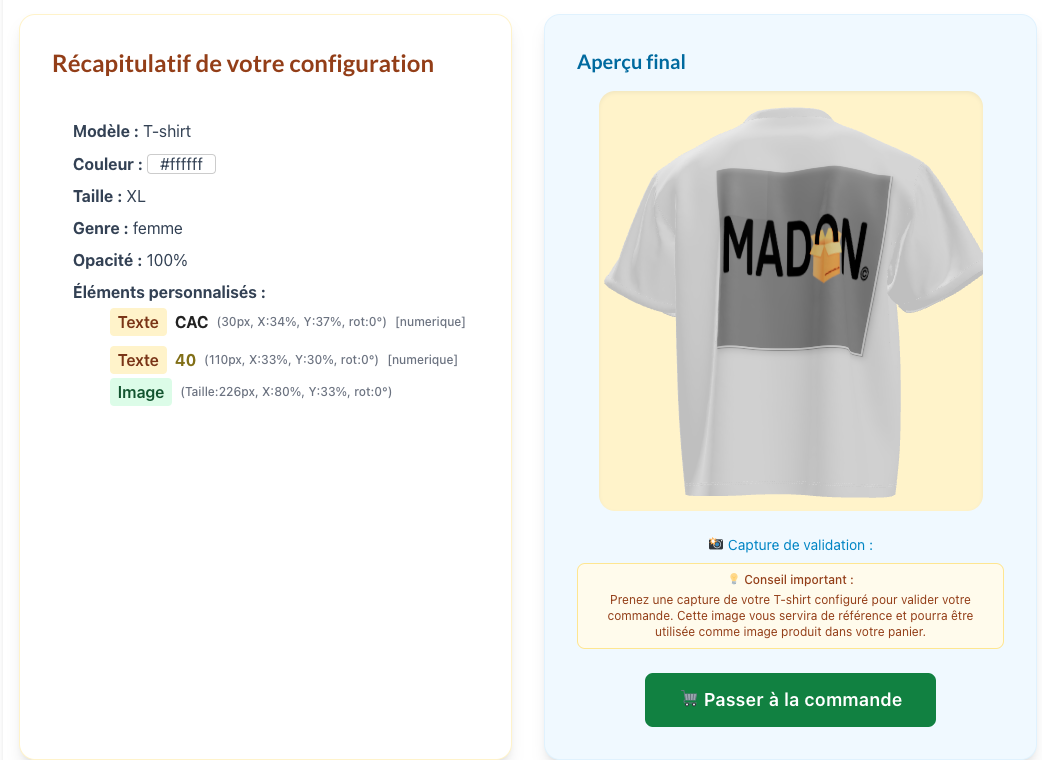
Task: Select the #ffffff color swatch
Action: click(181, 164)
